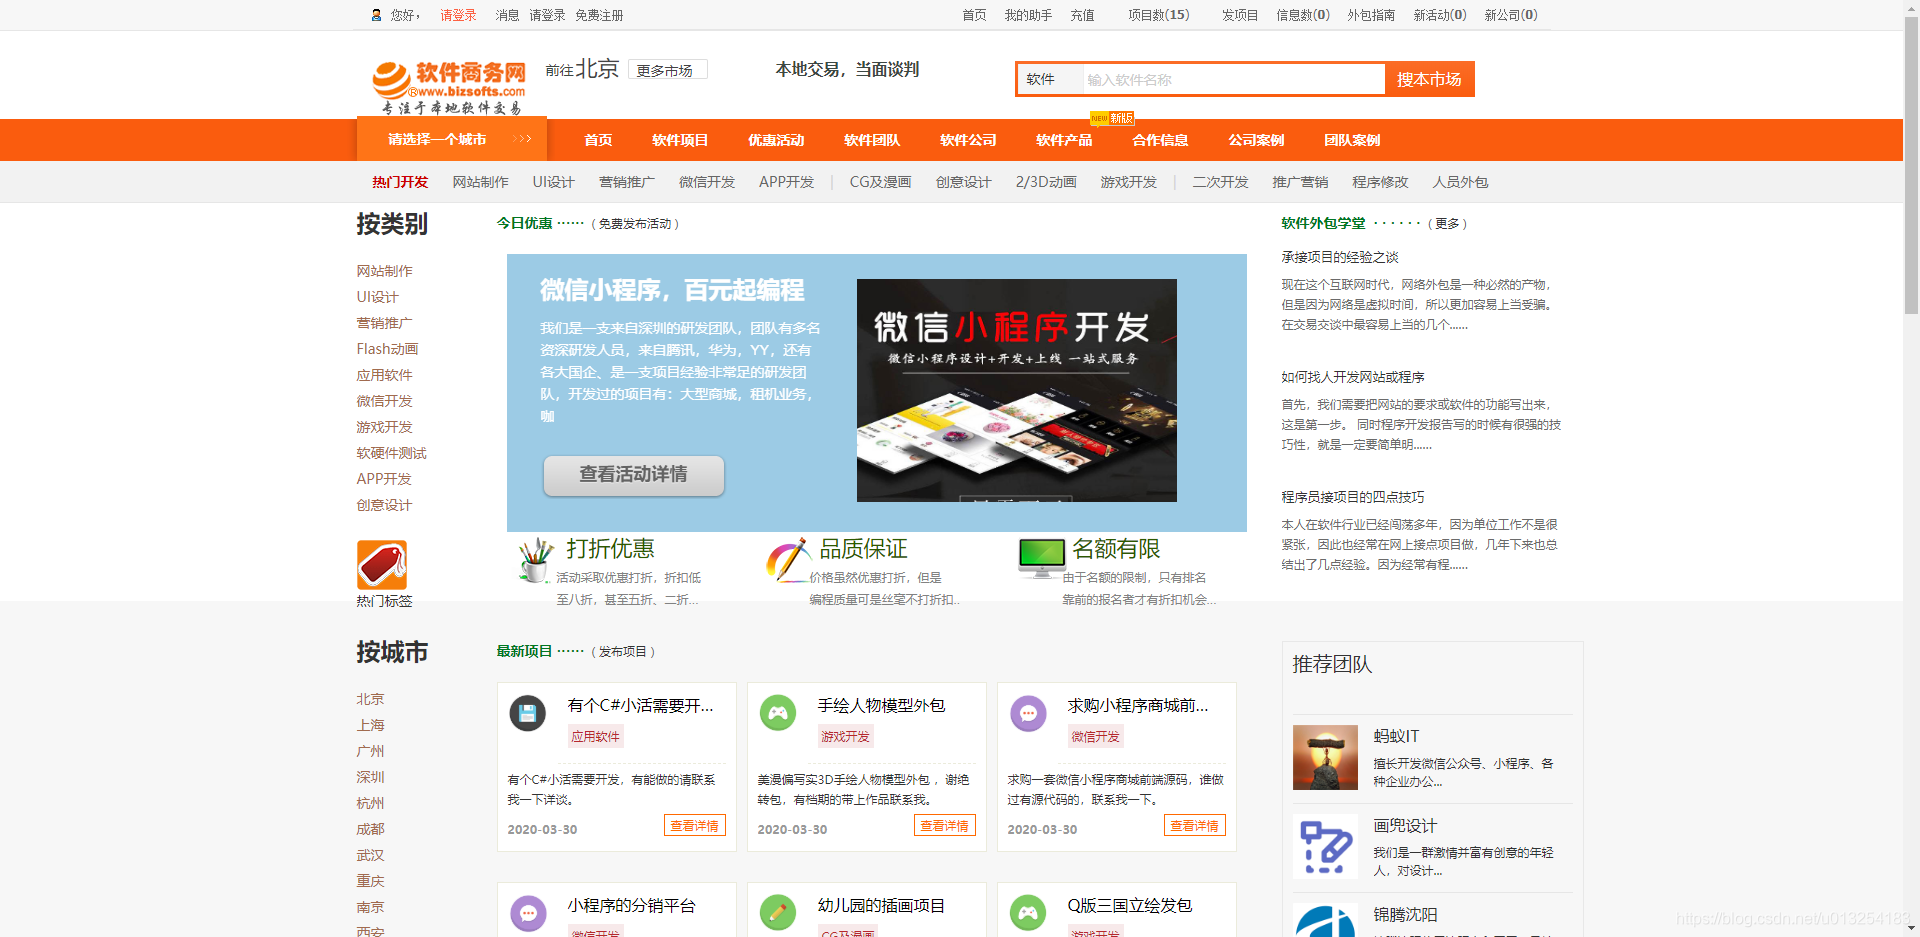Open Flash动画 category in sidebar
Image resolution: width=1920 pixels, height=937 pixels.
click(387, 349)
